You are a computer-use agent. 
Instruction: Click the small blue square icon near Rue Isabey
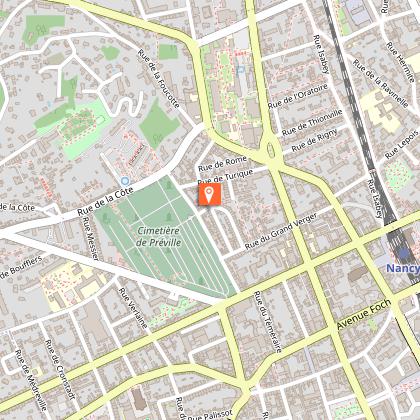click(240, 70)
